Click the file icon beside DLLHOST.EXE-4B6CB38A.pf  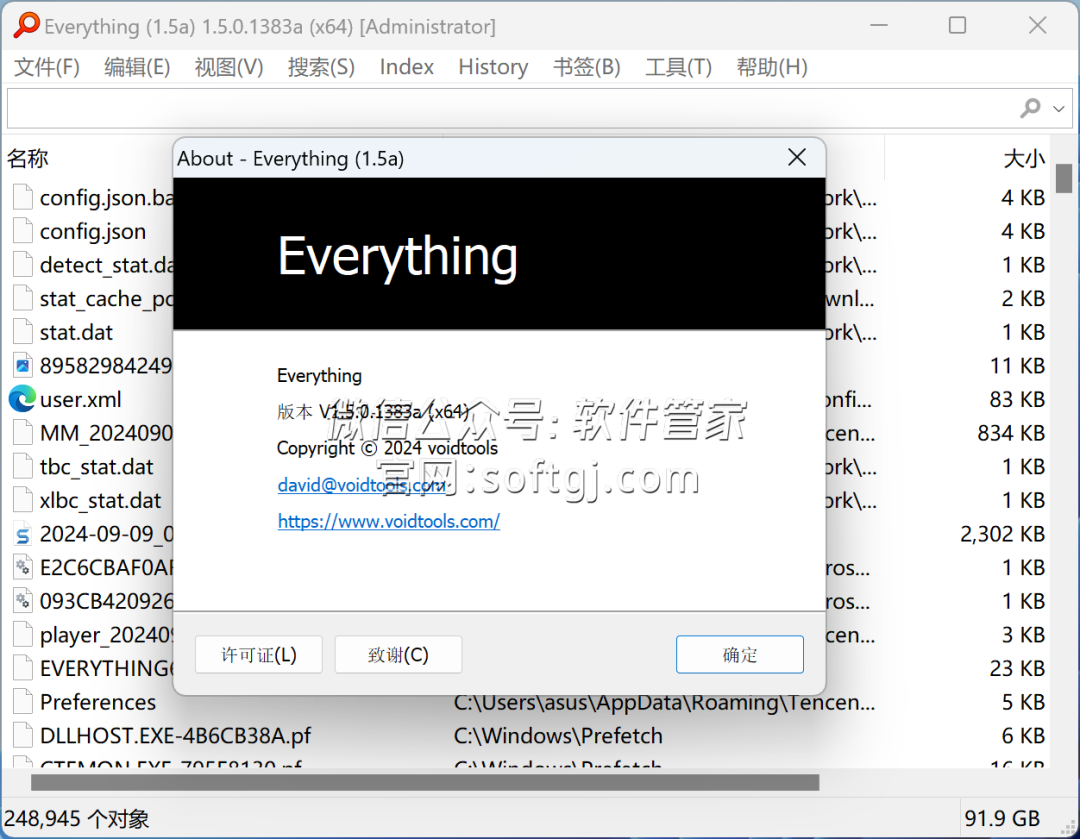coord(23,736)
